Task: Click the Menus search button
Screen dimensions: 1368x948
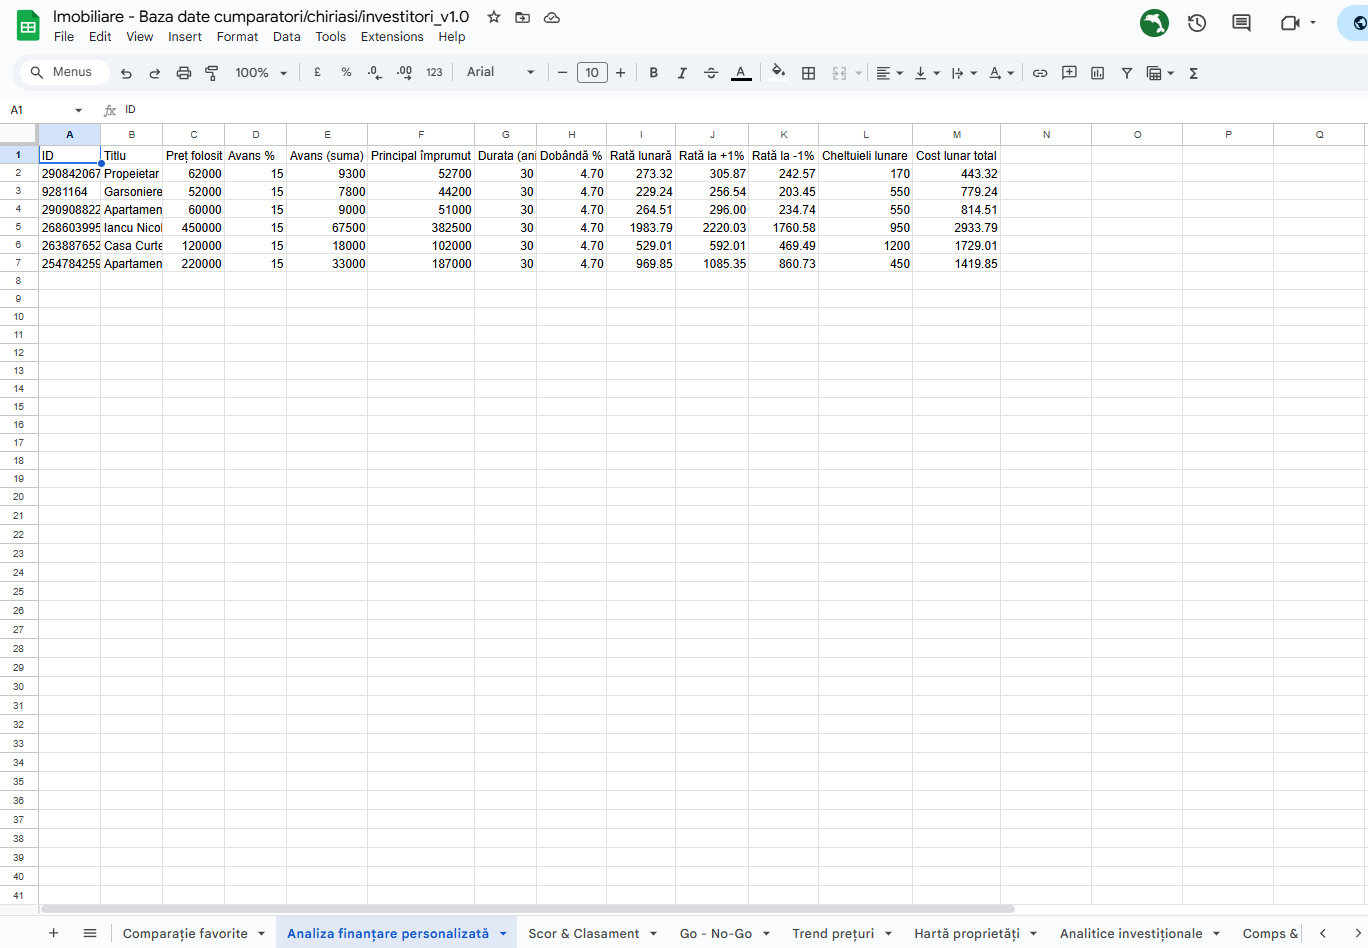Action: (62, 72)
